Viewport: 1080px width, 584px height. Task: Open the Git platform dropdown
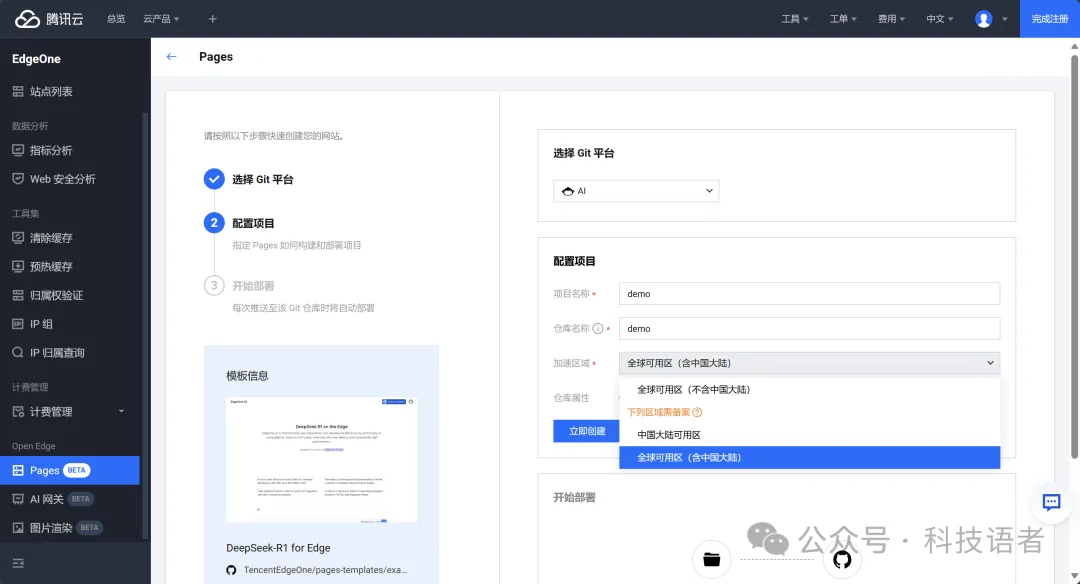[636, 191]
